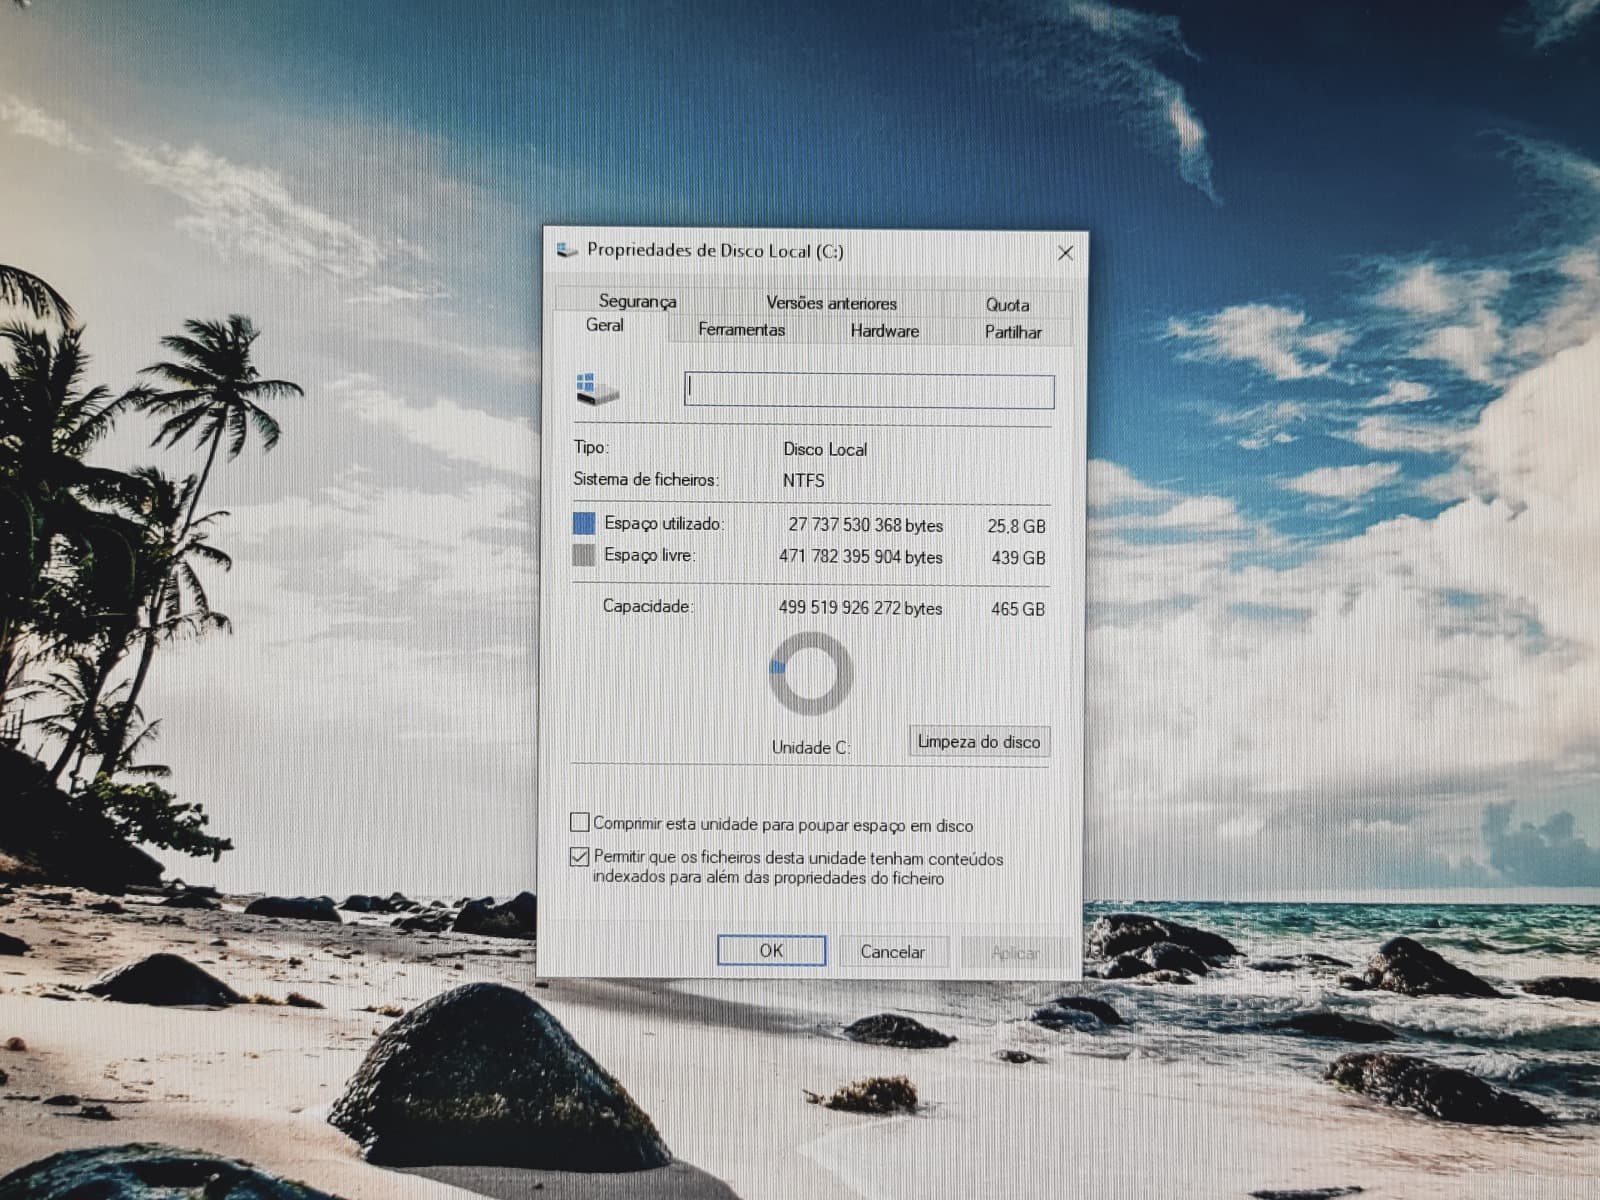This screenshot has height=1200, width=1600.
Task: Click the Capacidade label
Action: [648, 606]
